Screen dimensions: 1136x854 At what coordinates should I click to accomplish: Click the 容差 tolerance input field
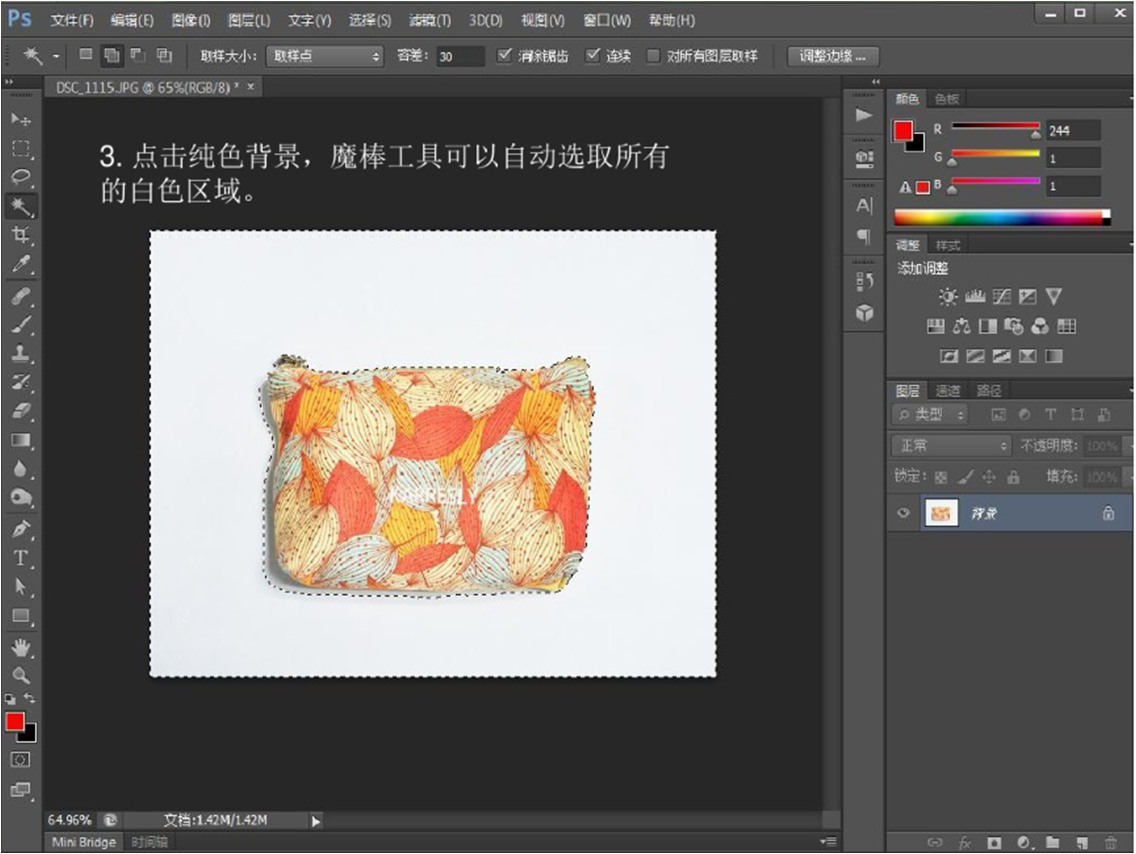click(459, 56)
